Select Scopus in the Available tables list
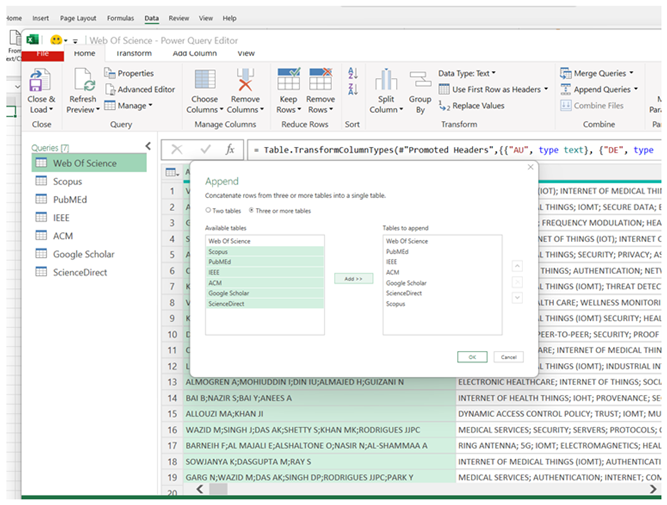Screen dimensions: 667x505 222,252
